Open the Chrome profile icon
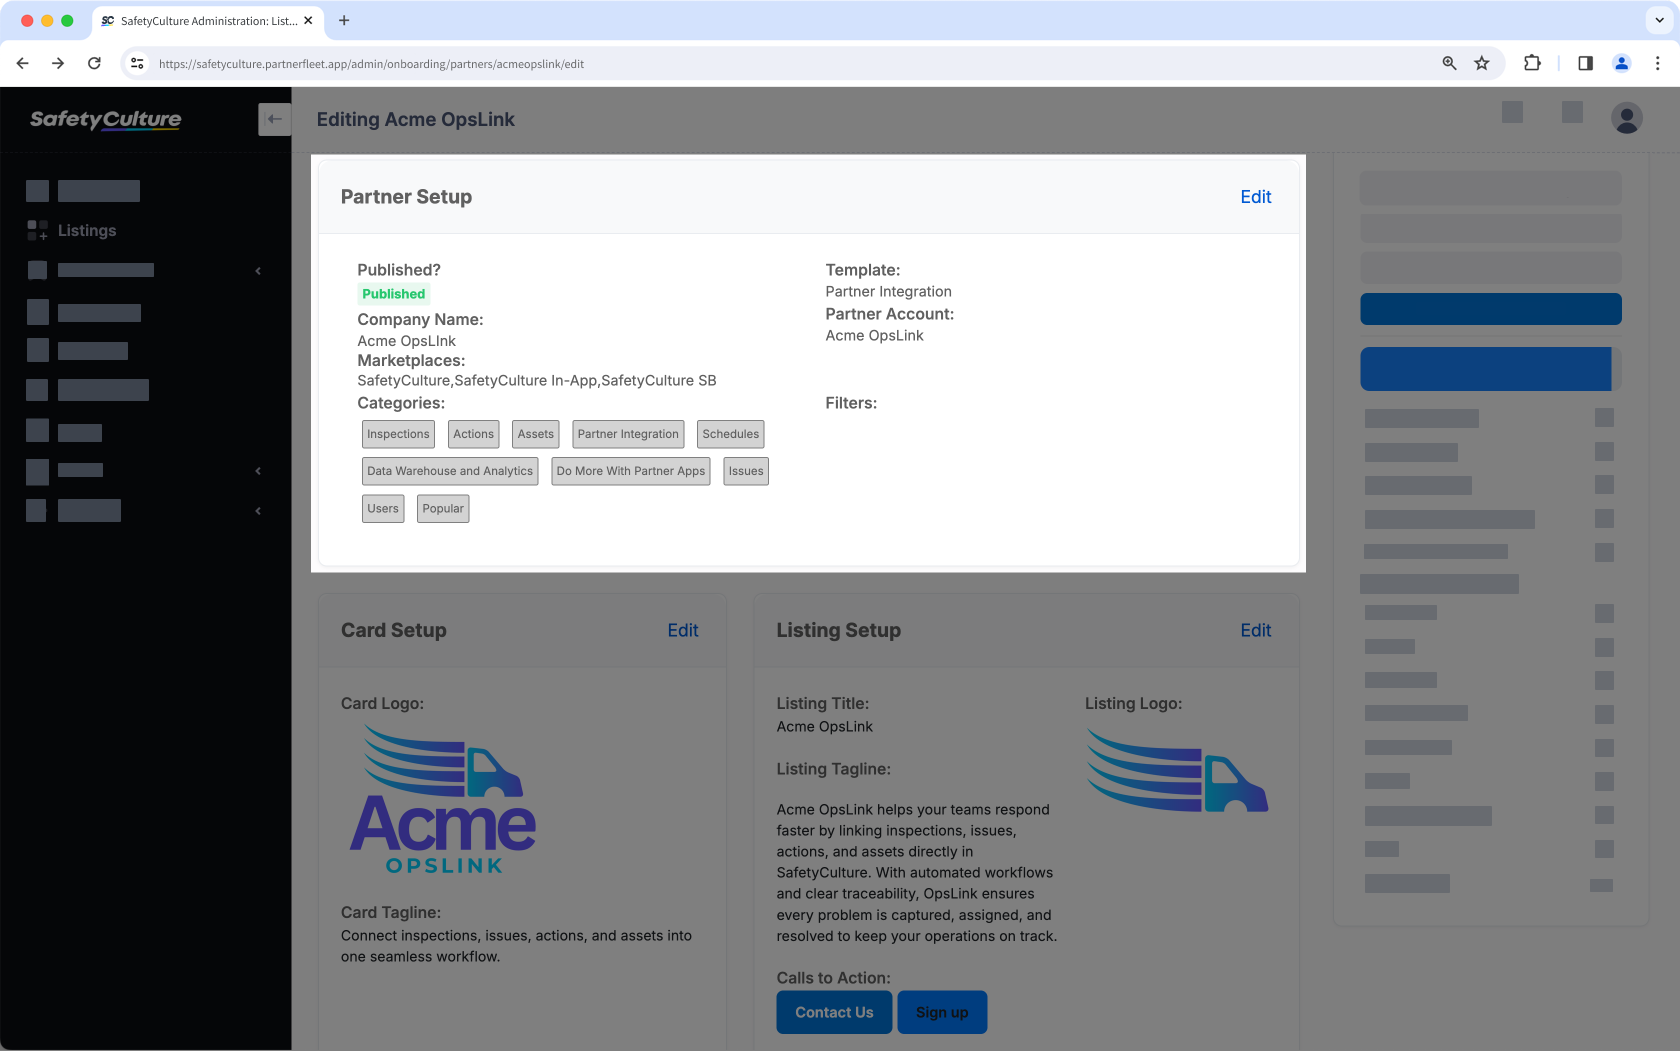 click(x=1622, y=63)
